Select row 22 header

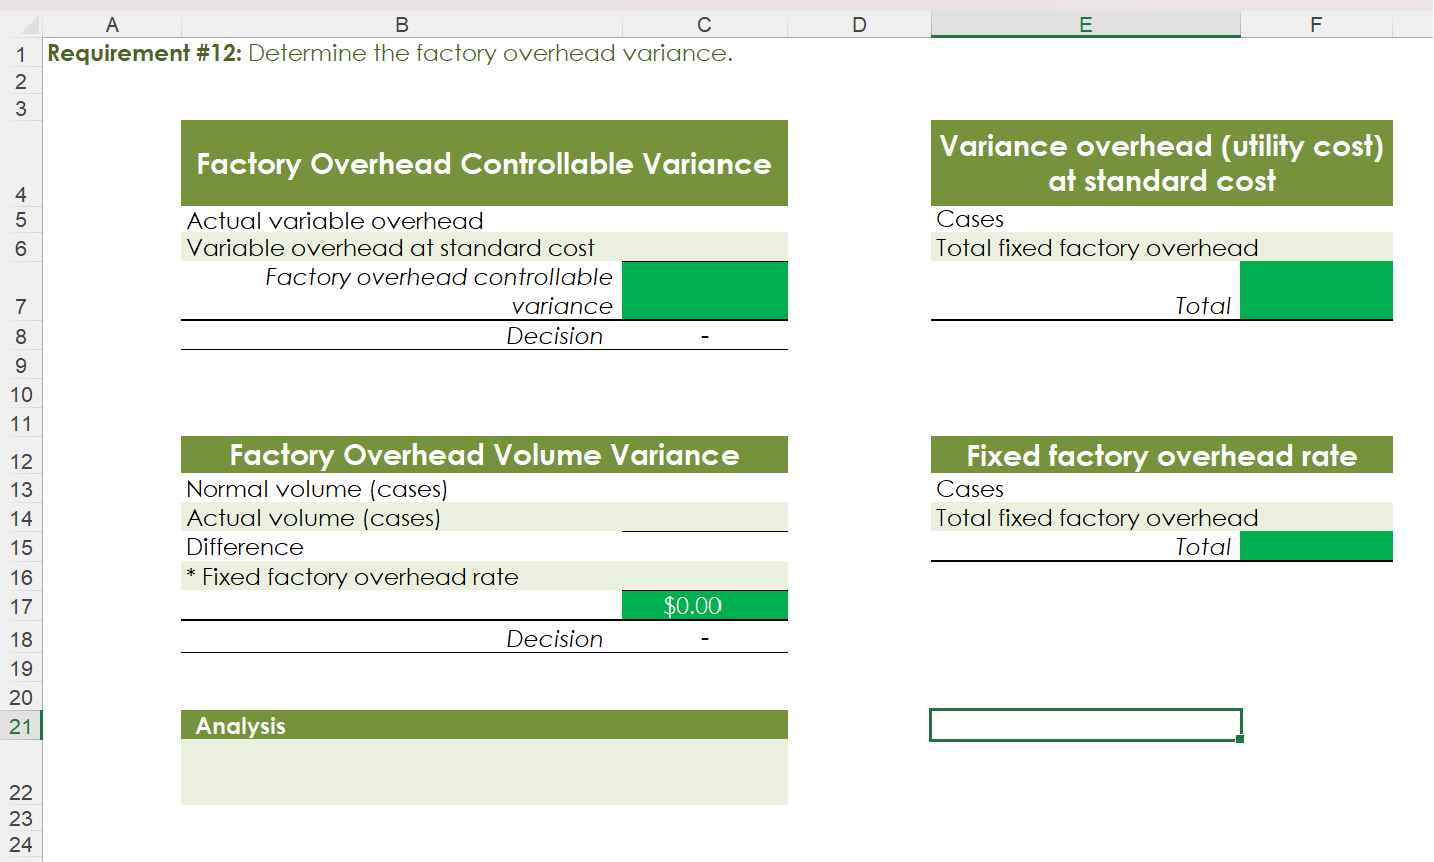[x=21, y=773]
